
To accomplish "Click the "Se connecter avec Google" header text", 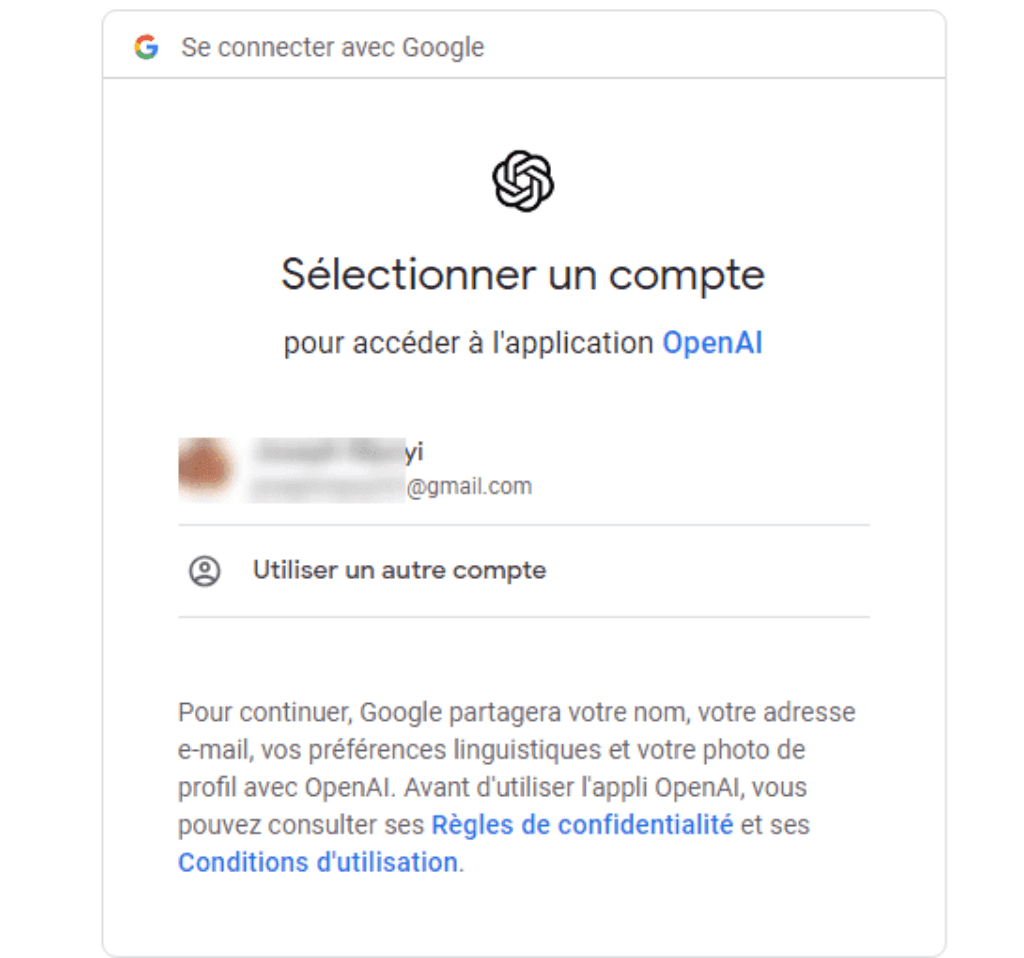I will pos(332,47).
